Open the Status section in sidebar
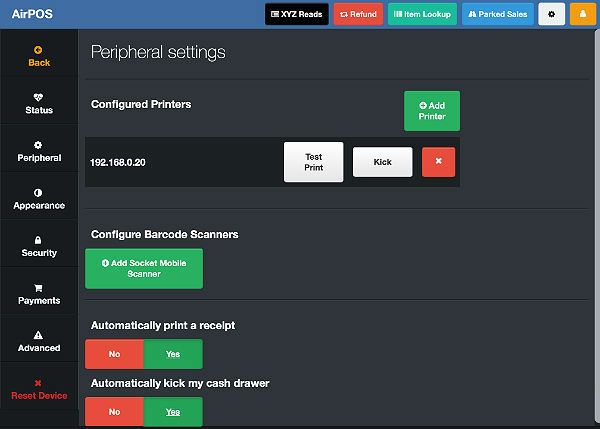 coord(39,104)
